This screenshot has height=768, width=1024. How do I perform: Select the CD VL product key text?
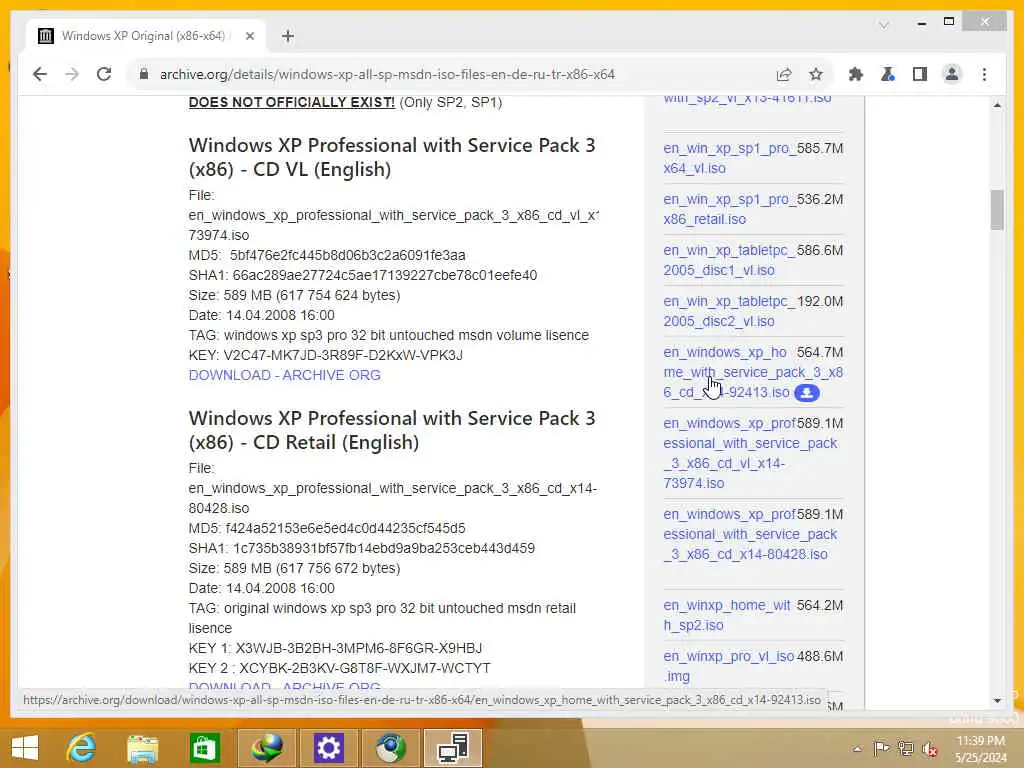click(x=343, y=355)
